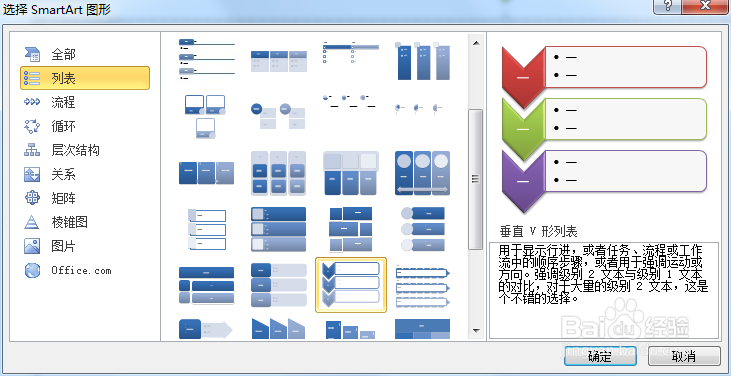731x376 pixels.
Task: Click the 垂直 V 形列表 layout title
Action: 538,231
